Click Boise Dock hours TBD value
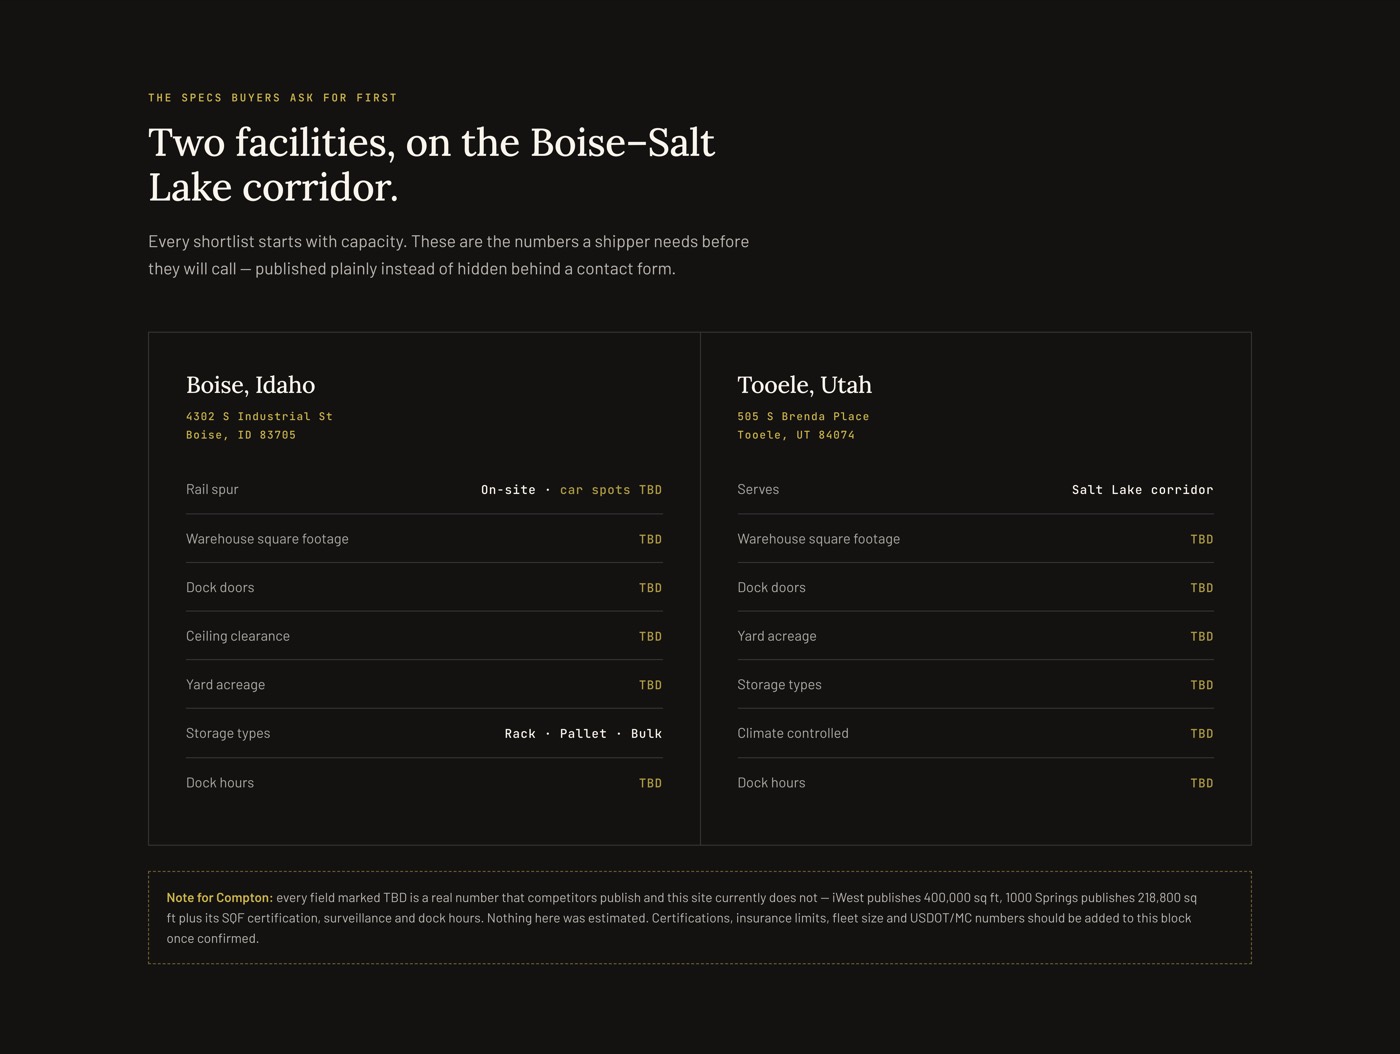 [x=650, y=783]
